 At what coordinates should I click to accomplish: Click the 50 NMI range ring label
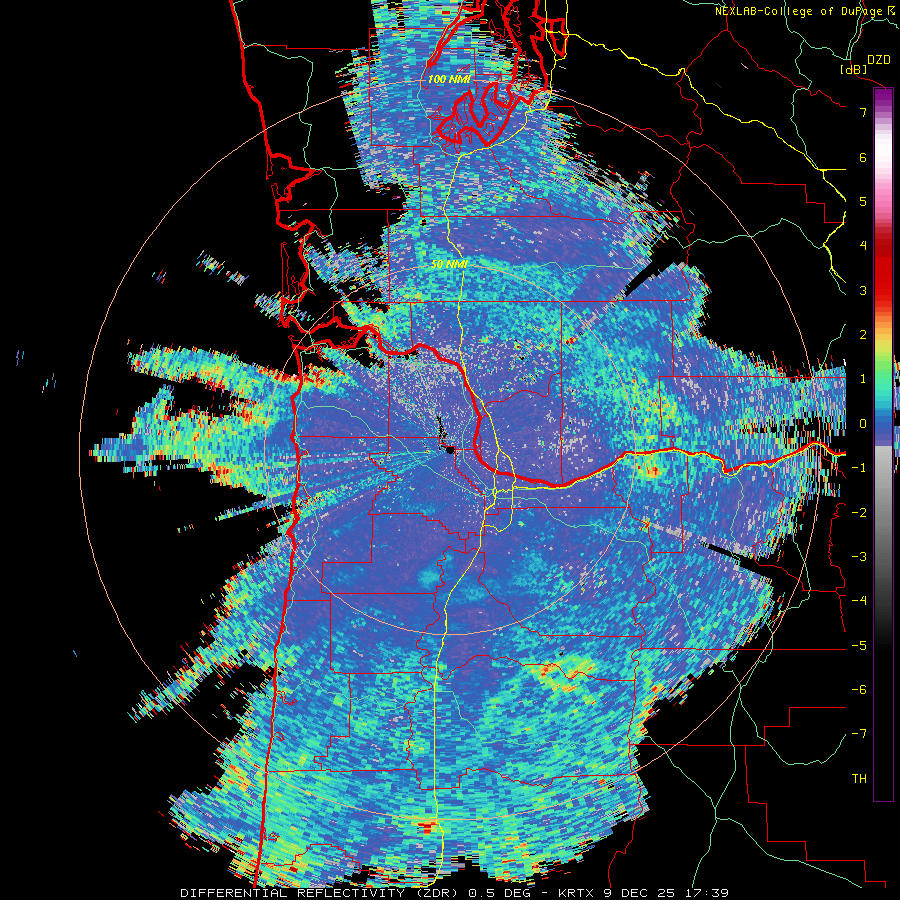coord(449,264)
